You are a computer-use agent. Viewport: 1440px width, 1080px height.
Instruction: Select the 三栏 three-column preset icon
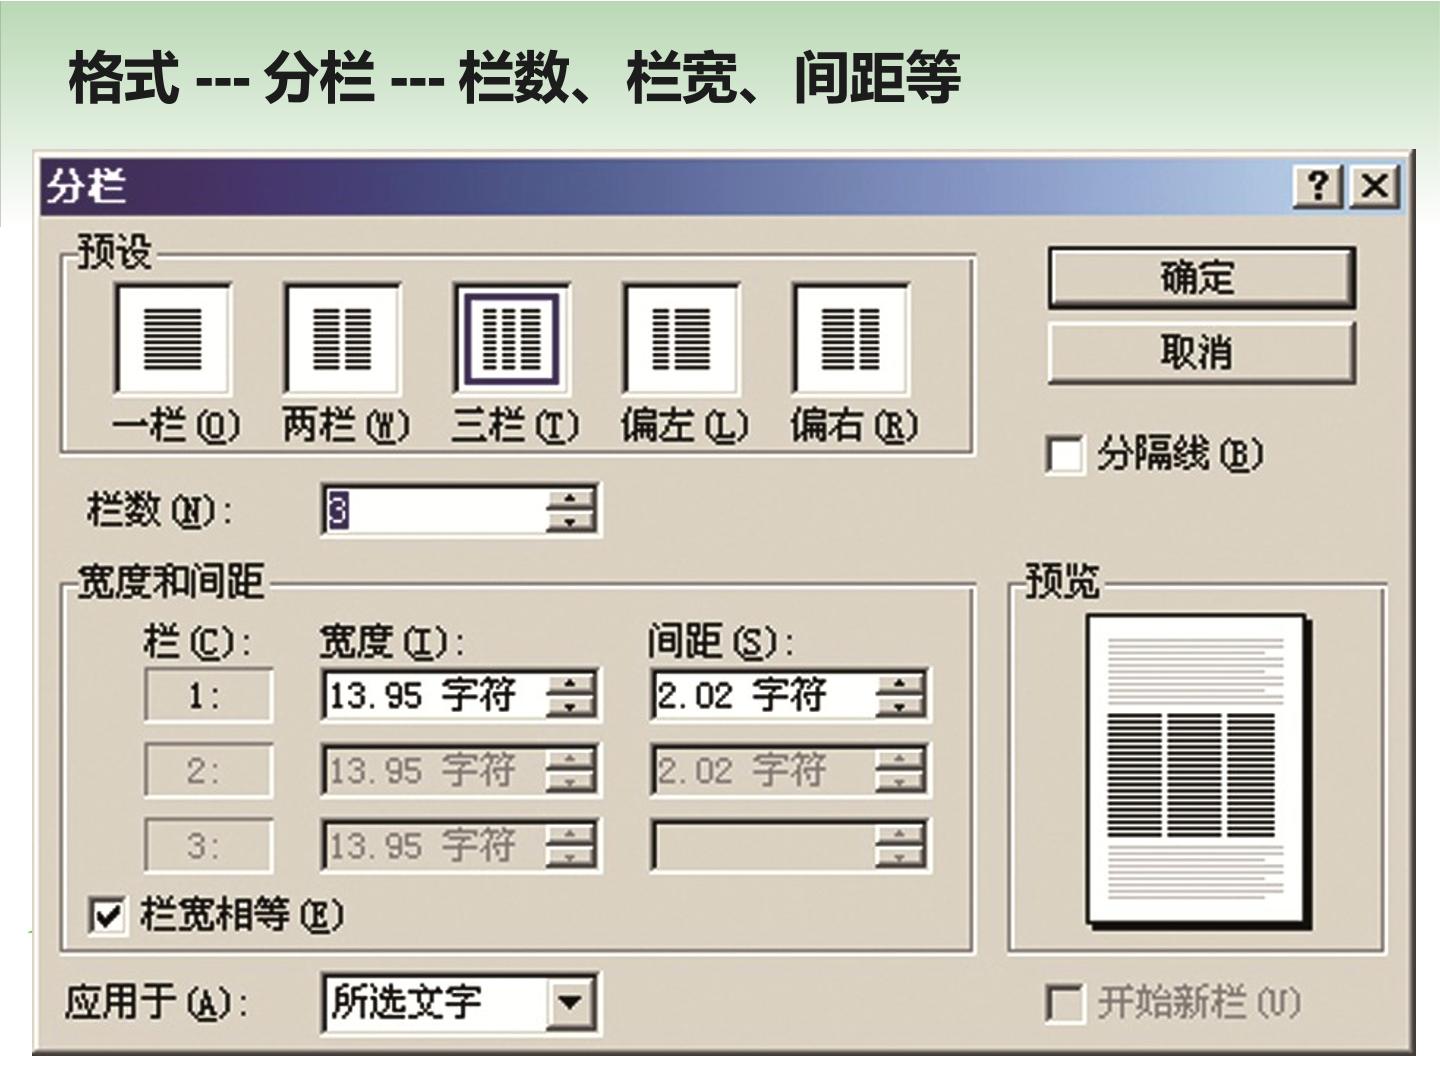(x=512, y=338)
